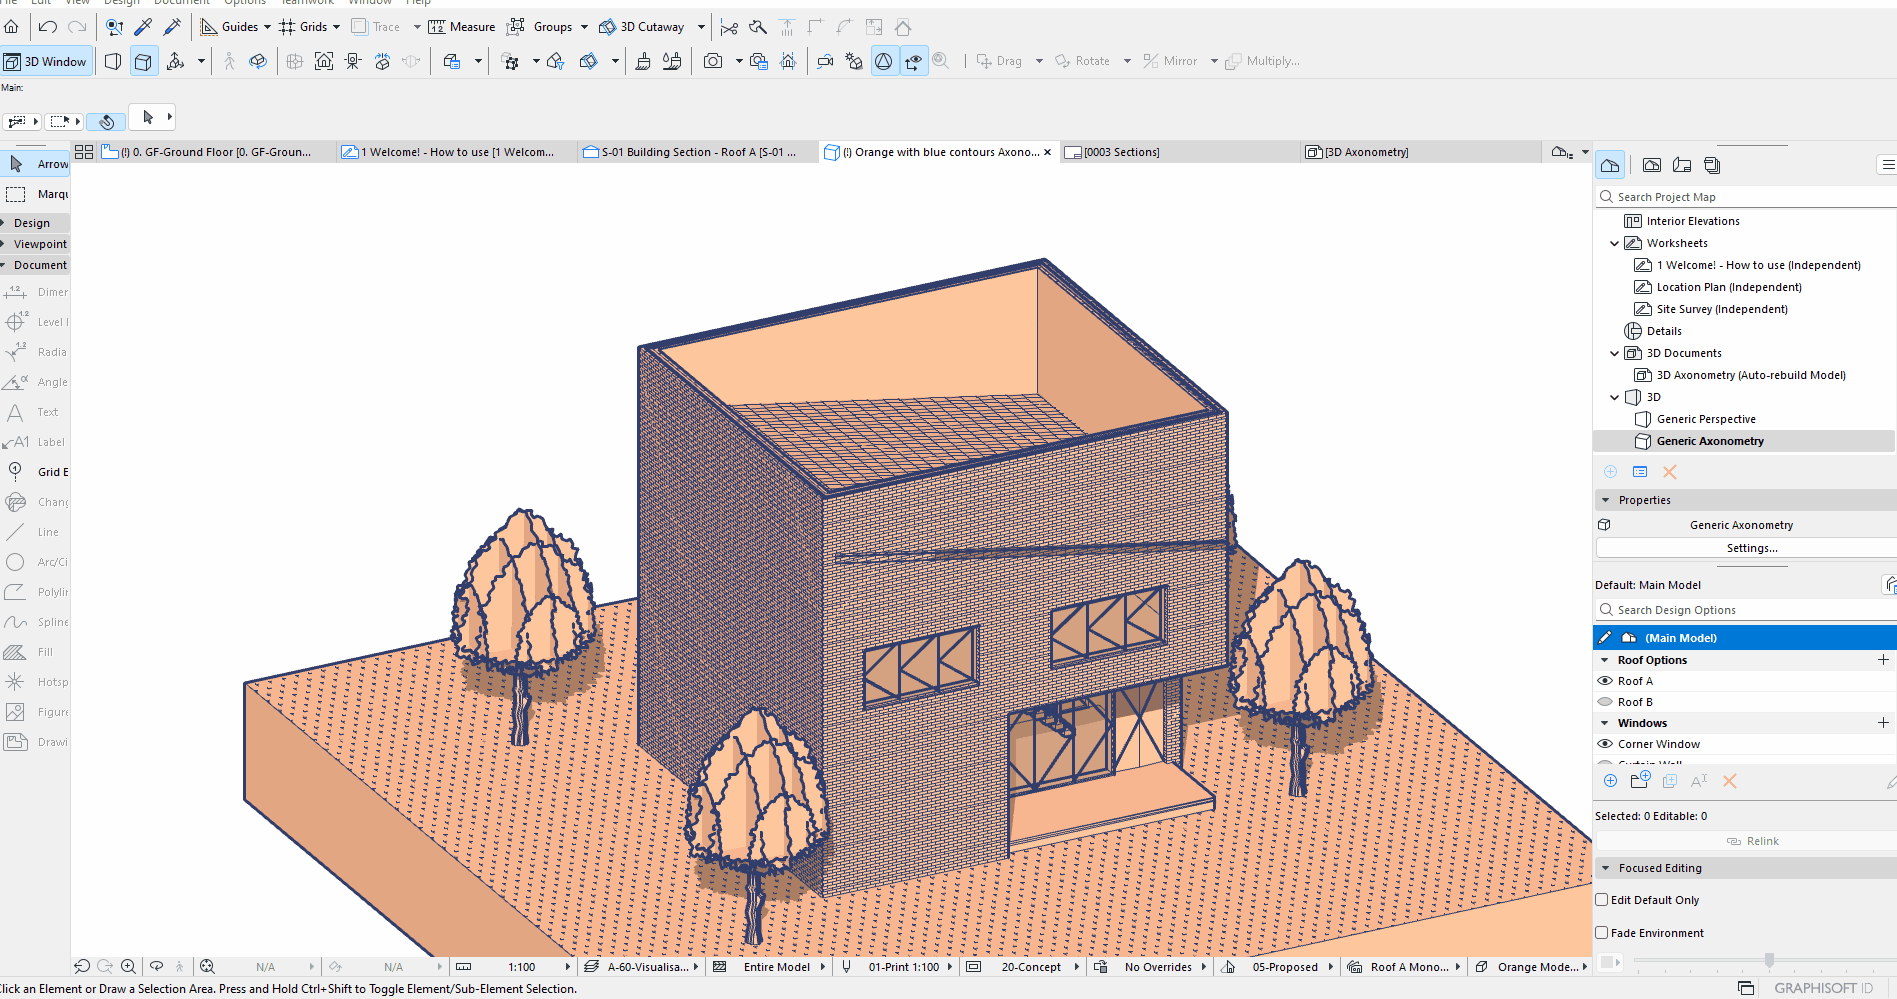Open the Guides dropdown arrow
The width and height of the screenshot is (1897, 999).
point(267,27)
